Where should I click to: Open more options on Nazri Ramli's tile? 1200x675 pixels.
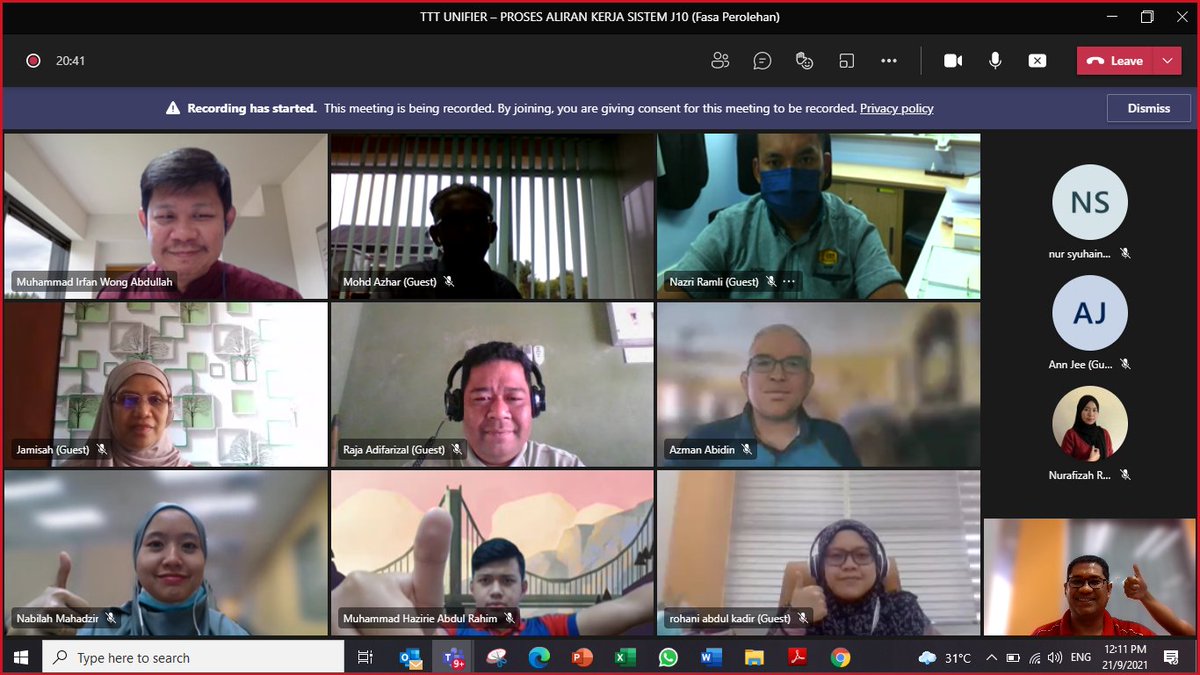pos(789,281)
